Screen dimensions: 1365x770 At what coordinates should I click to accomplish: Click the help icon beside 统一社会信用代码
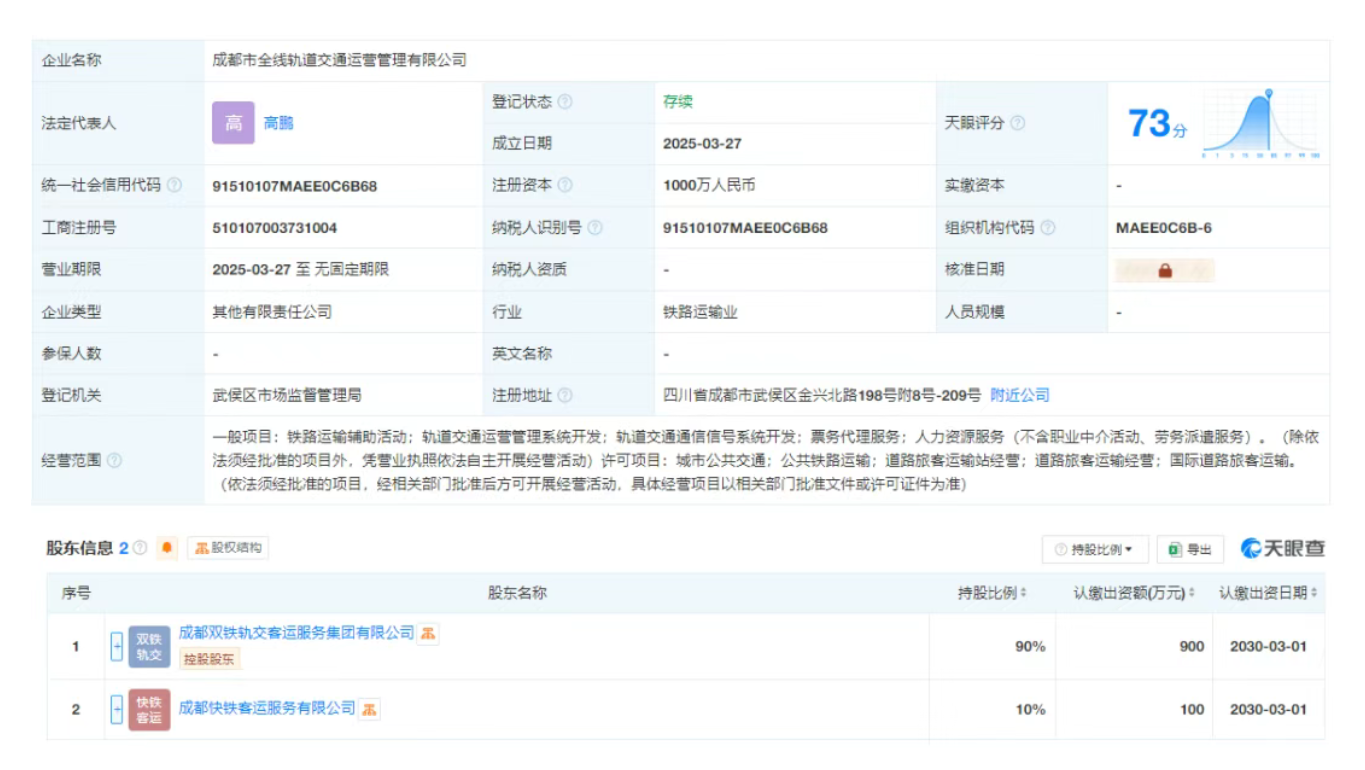coord(175,185)
